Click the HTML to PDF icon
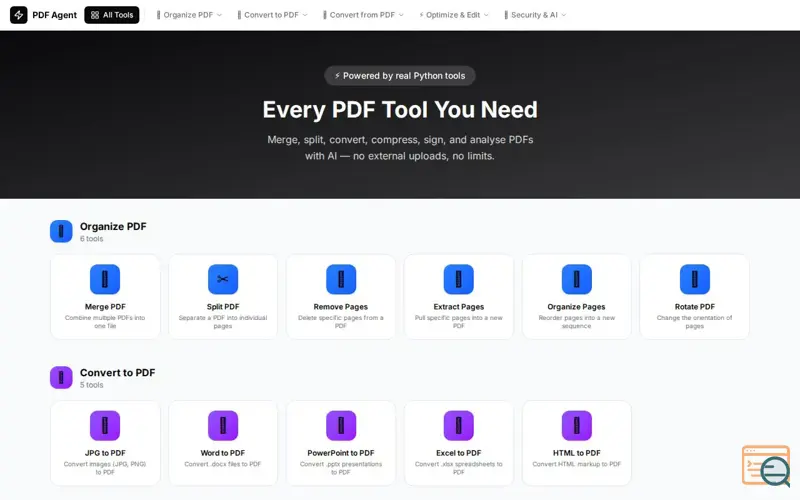 point(577,426)
